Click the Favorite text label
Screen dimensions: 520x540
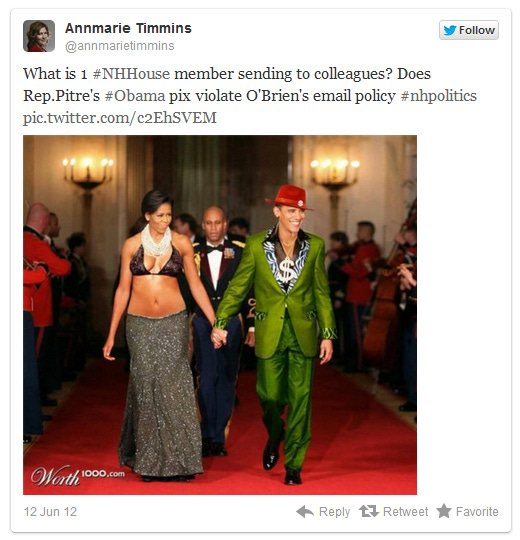[477, 512]
